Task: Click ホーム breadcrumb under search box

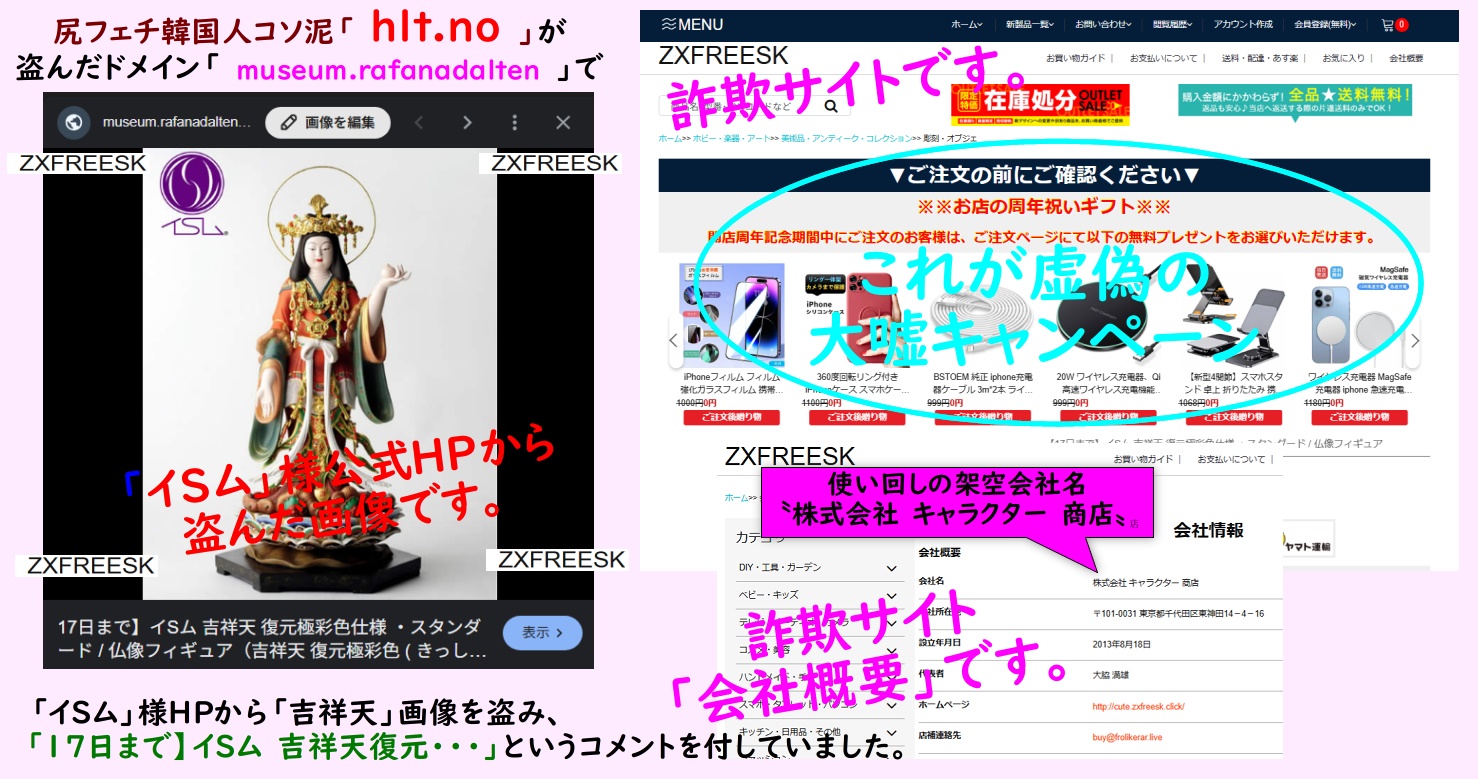Action: (x=669, y=138)
